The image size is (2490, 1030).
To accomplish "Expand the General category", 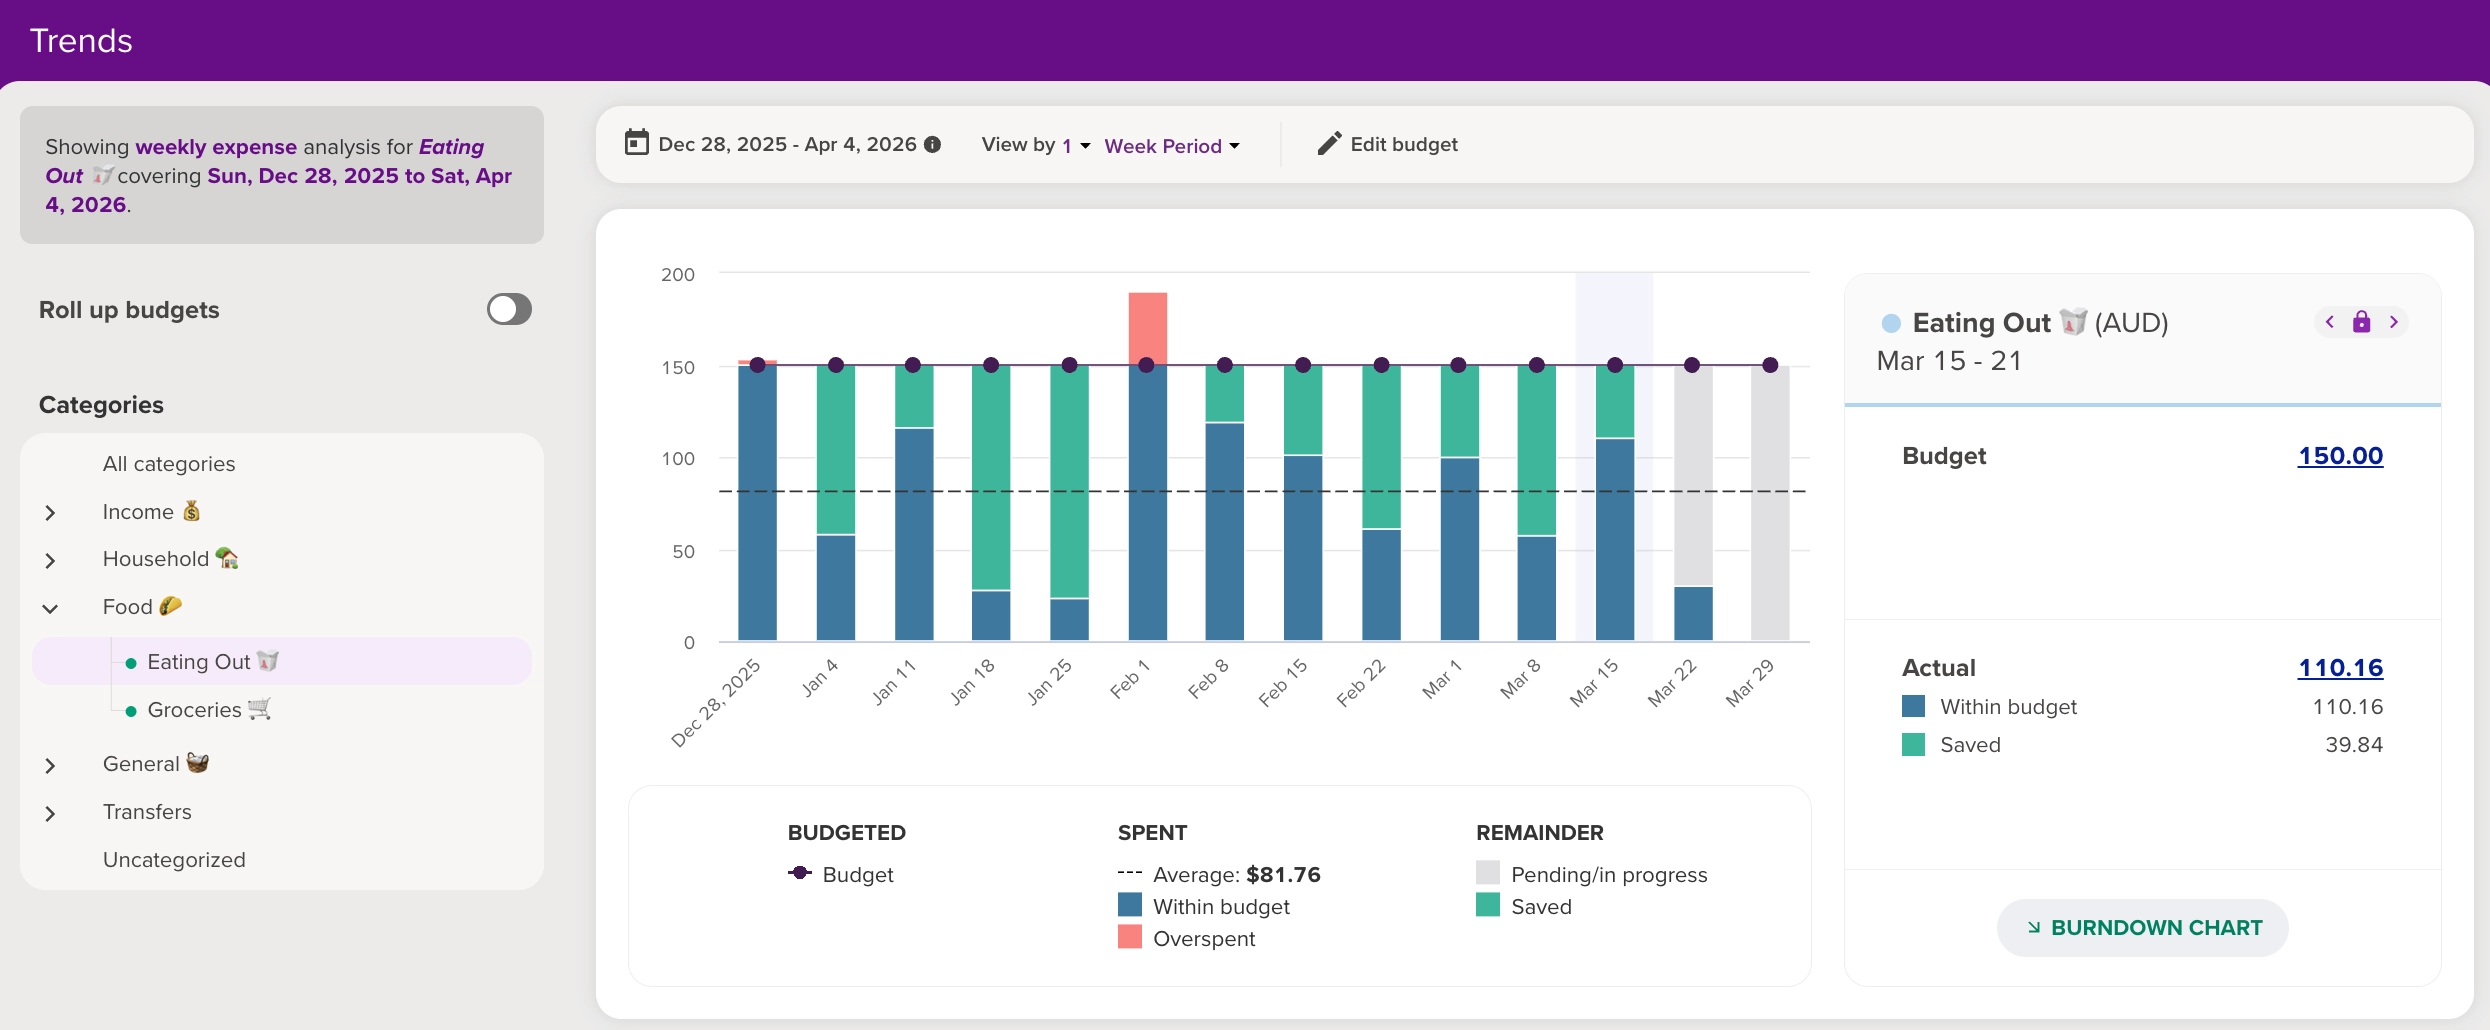I will 50,766.
